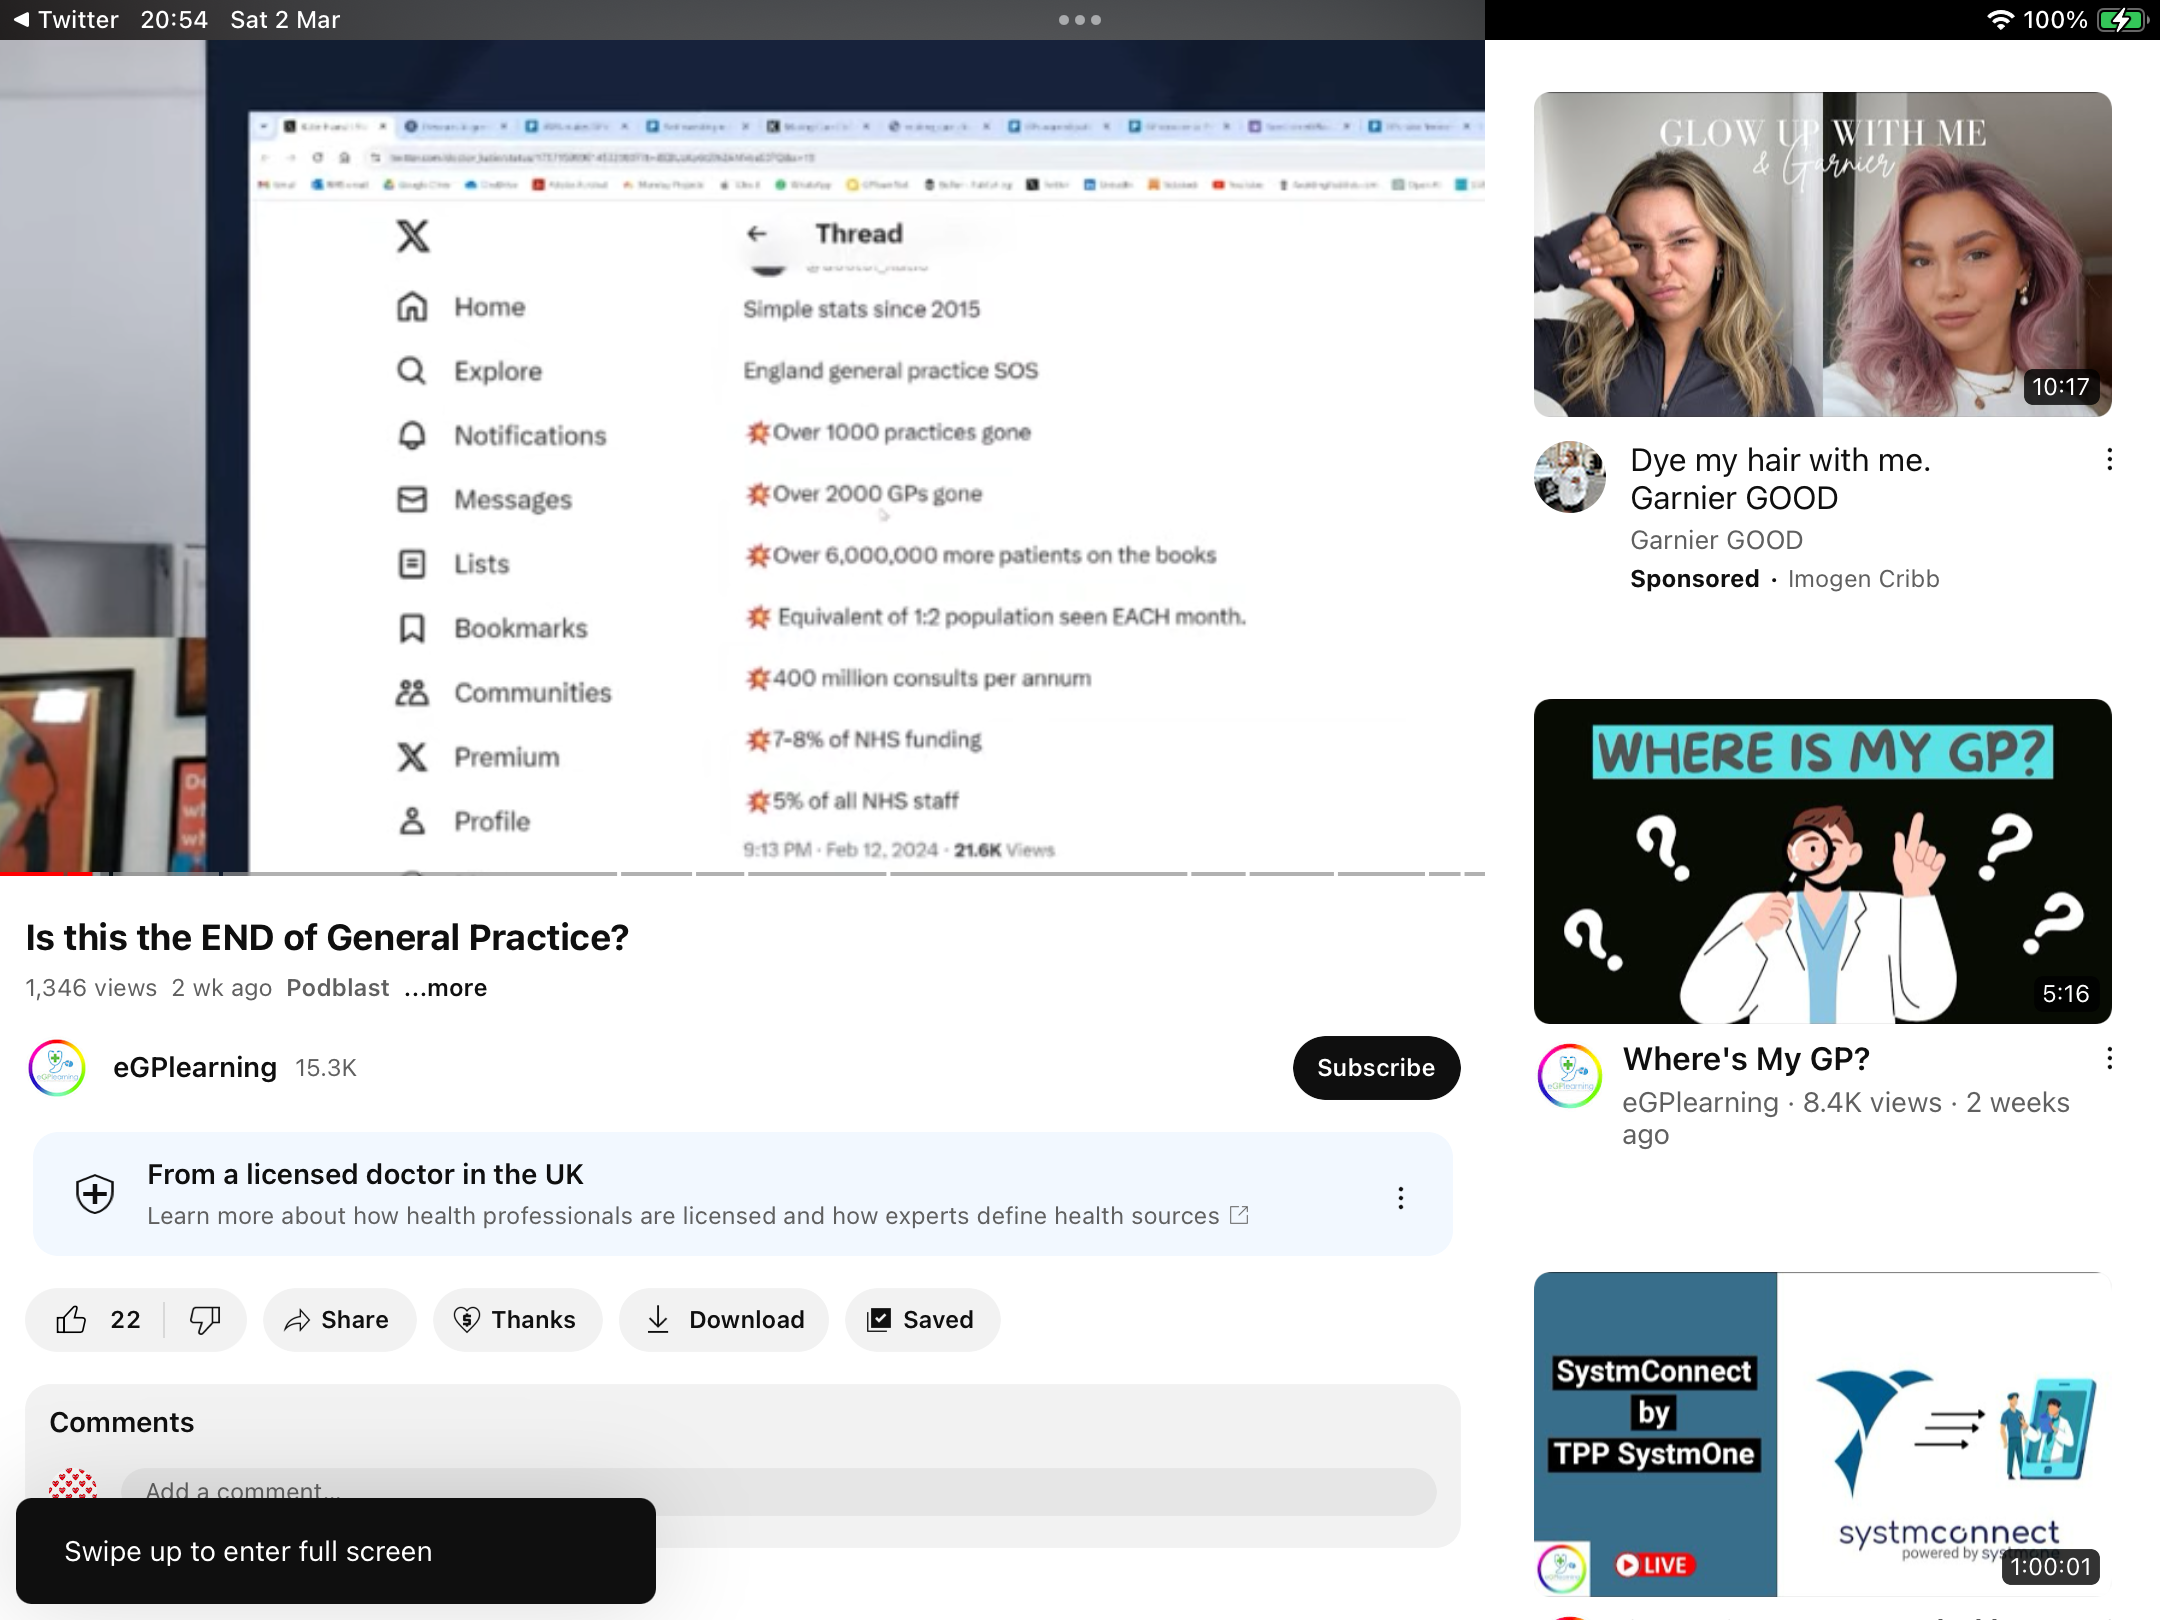Click the 1,346 views text
Screen dimensions: 2160x1620
(91, 988)
